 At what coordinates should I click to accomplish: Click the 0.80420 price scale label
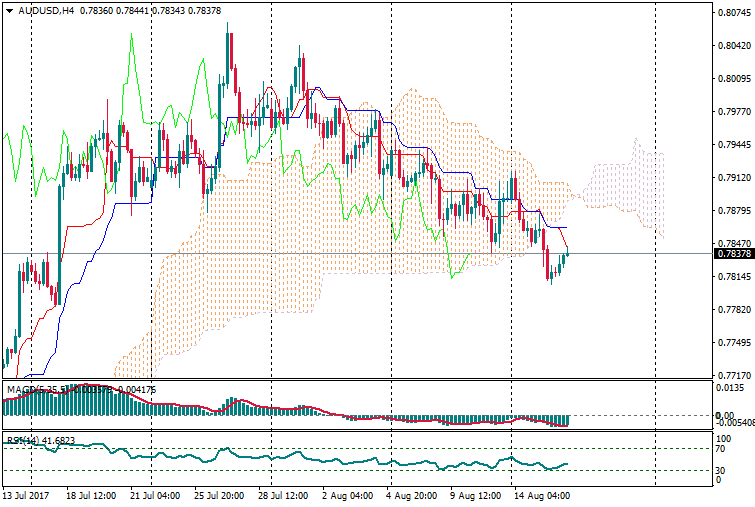(x=733, y=46)
